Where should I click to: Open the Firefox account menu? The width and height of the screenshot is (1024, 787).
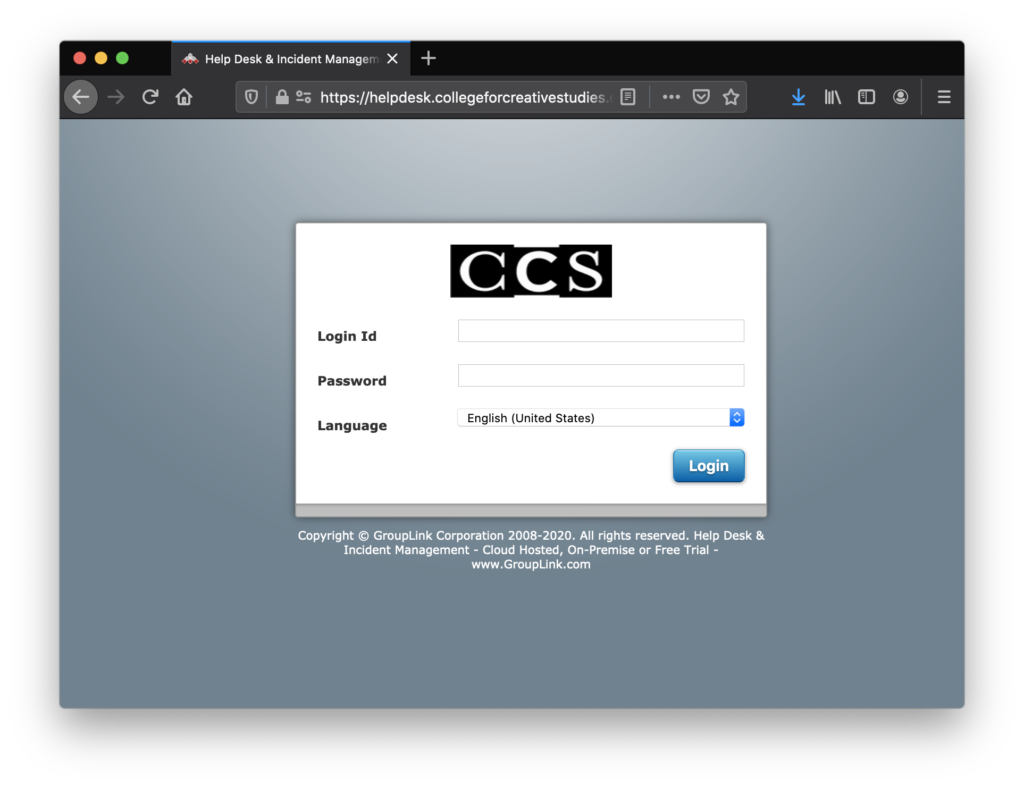pos(901,97)
